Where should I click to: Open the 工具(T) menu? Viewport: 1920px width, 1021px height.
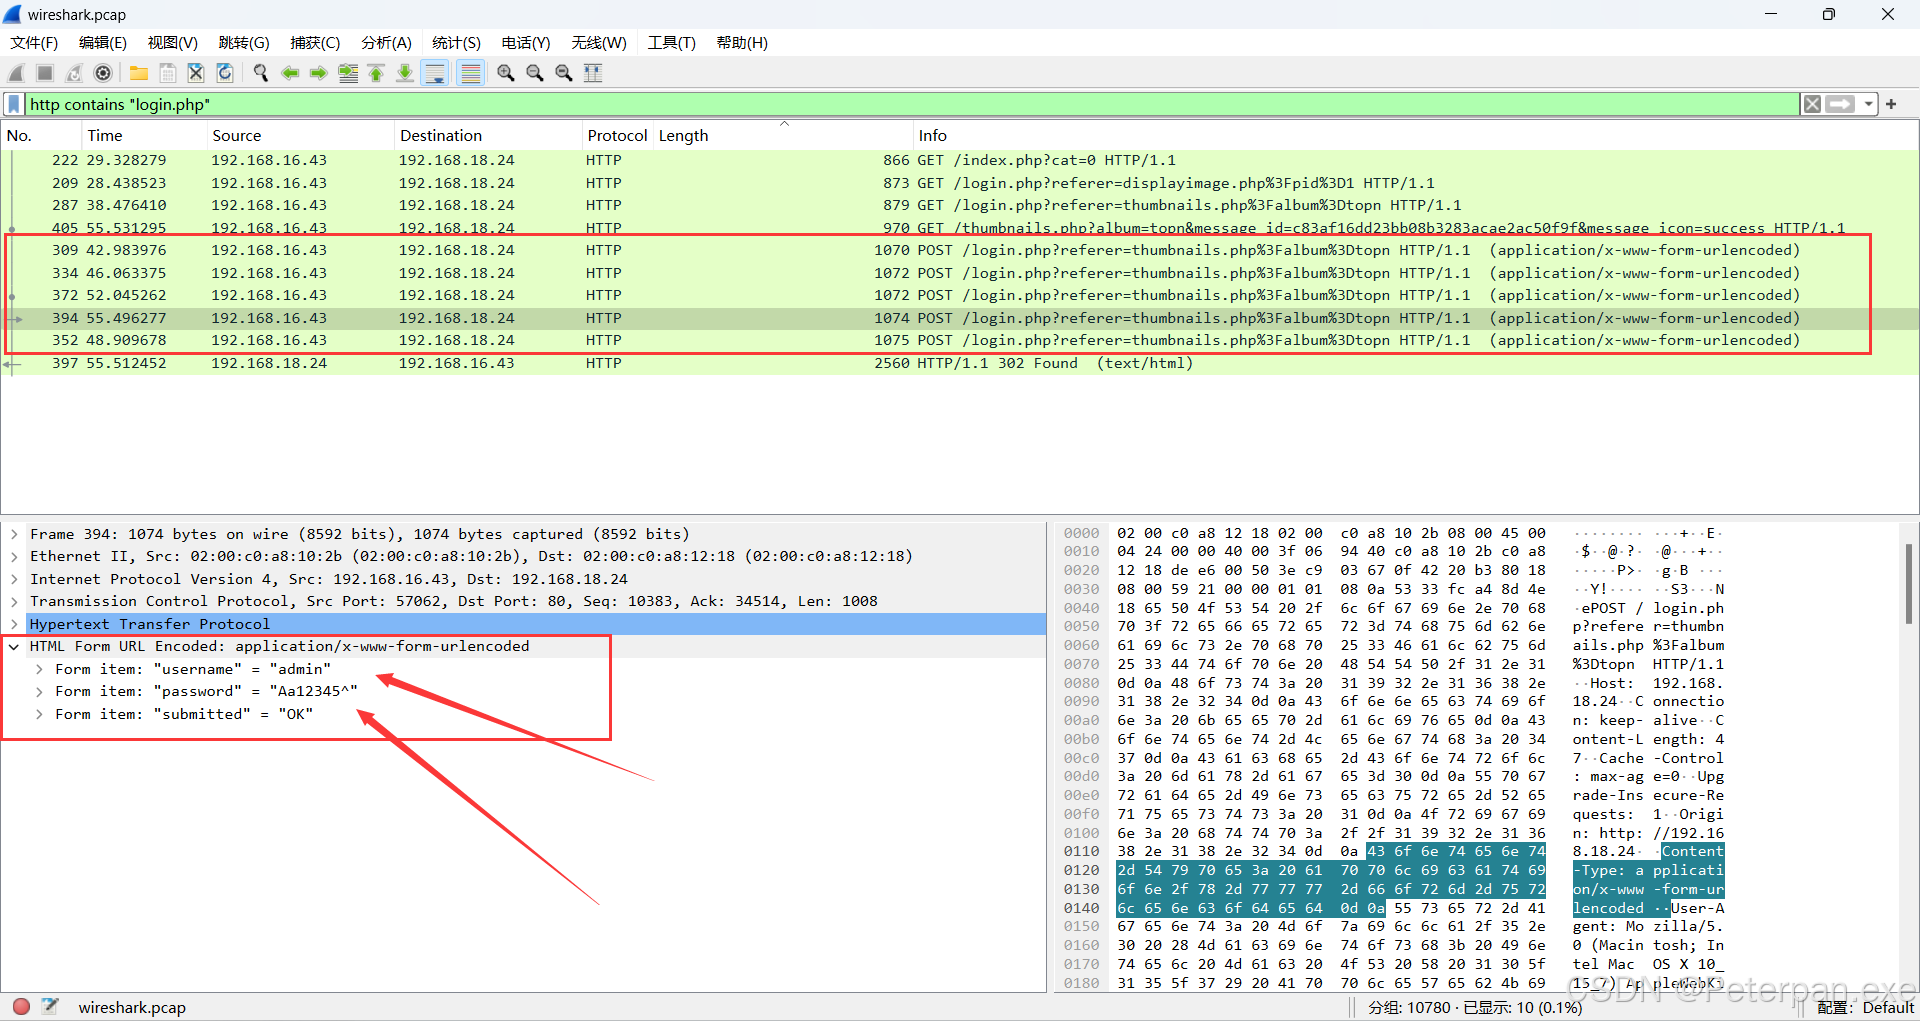671,42
